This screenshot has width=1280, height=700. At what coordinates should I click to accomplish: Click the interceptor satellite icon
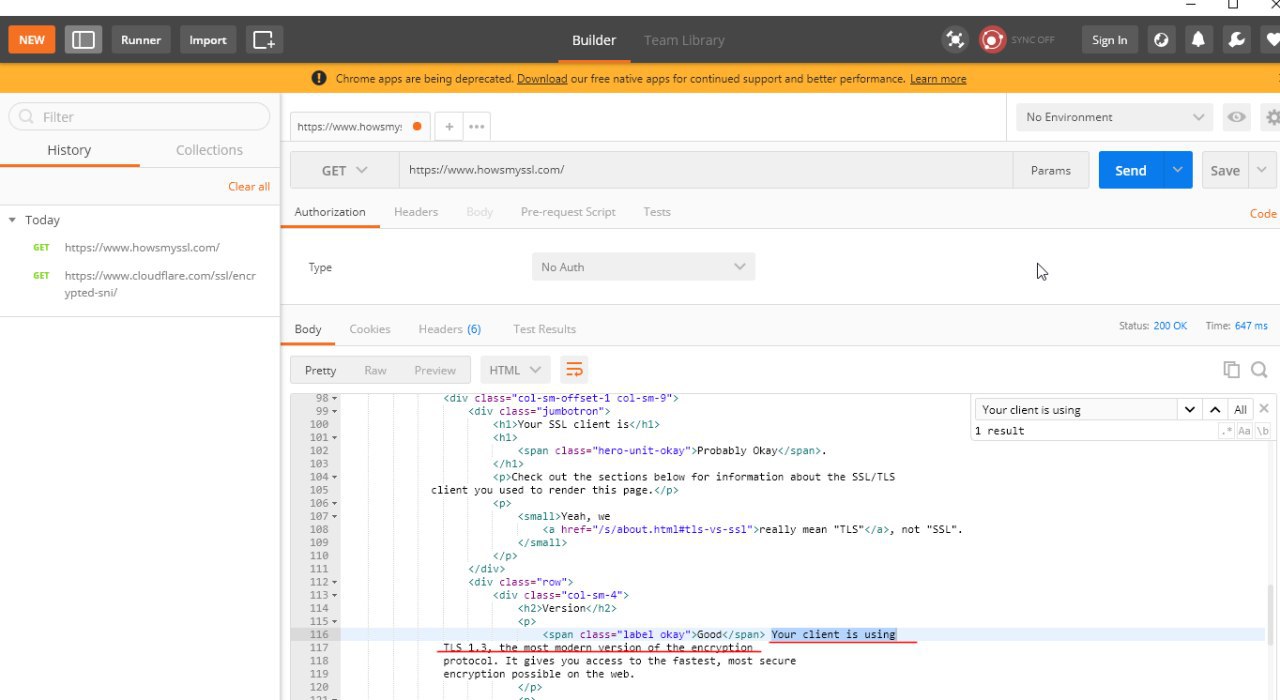tap(955, 40)
